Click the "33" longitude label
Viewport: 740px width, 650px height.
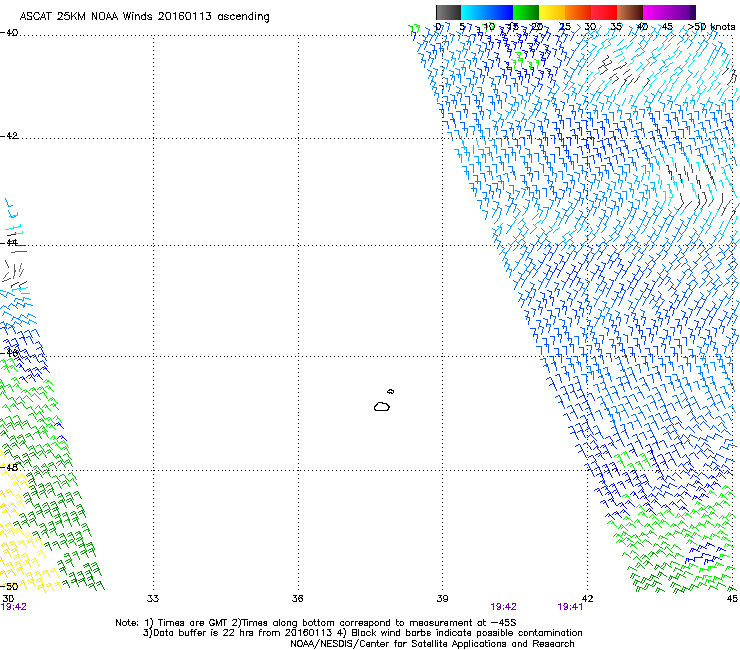coord(153,599)
